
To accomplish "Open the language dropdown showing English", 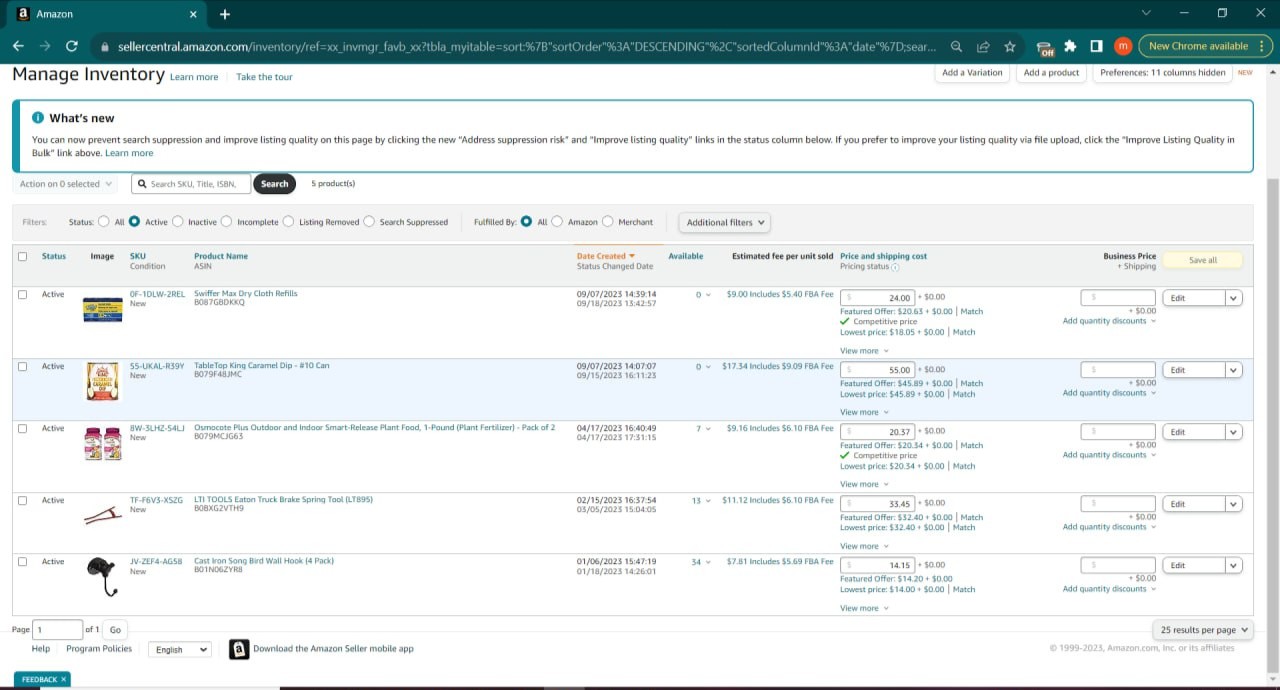I will tap(180, 649).
